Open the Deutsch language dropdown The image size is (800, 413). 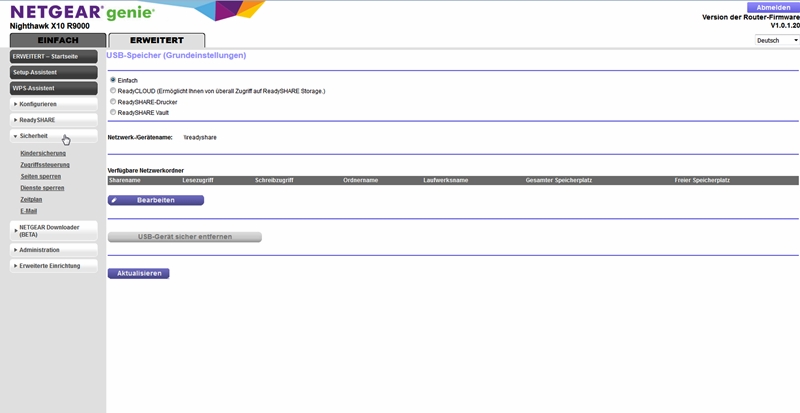click(x=775, y=40)
